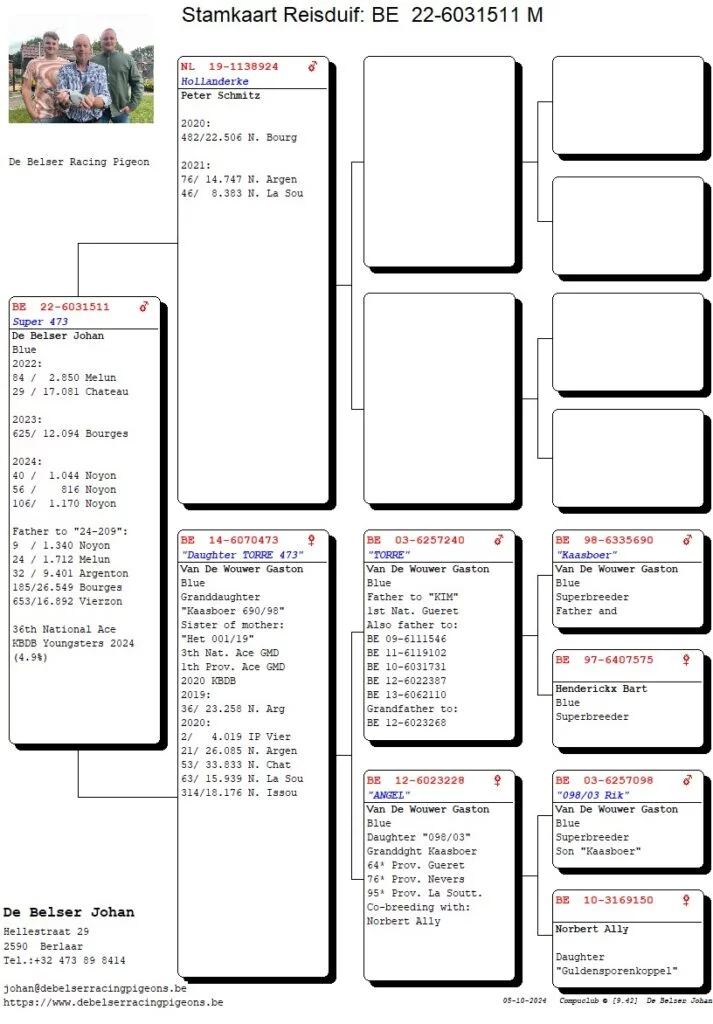Select the female symbol on BE 10-3169150

[687, 900]
